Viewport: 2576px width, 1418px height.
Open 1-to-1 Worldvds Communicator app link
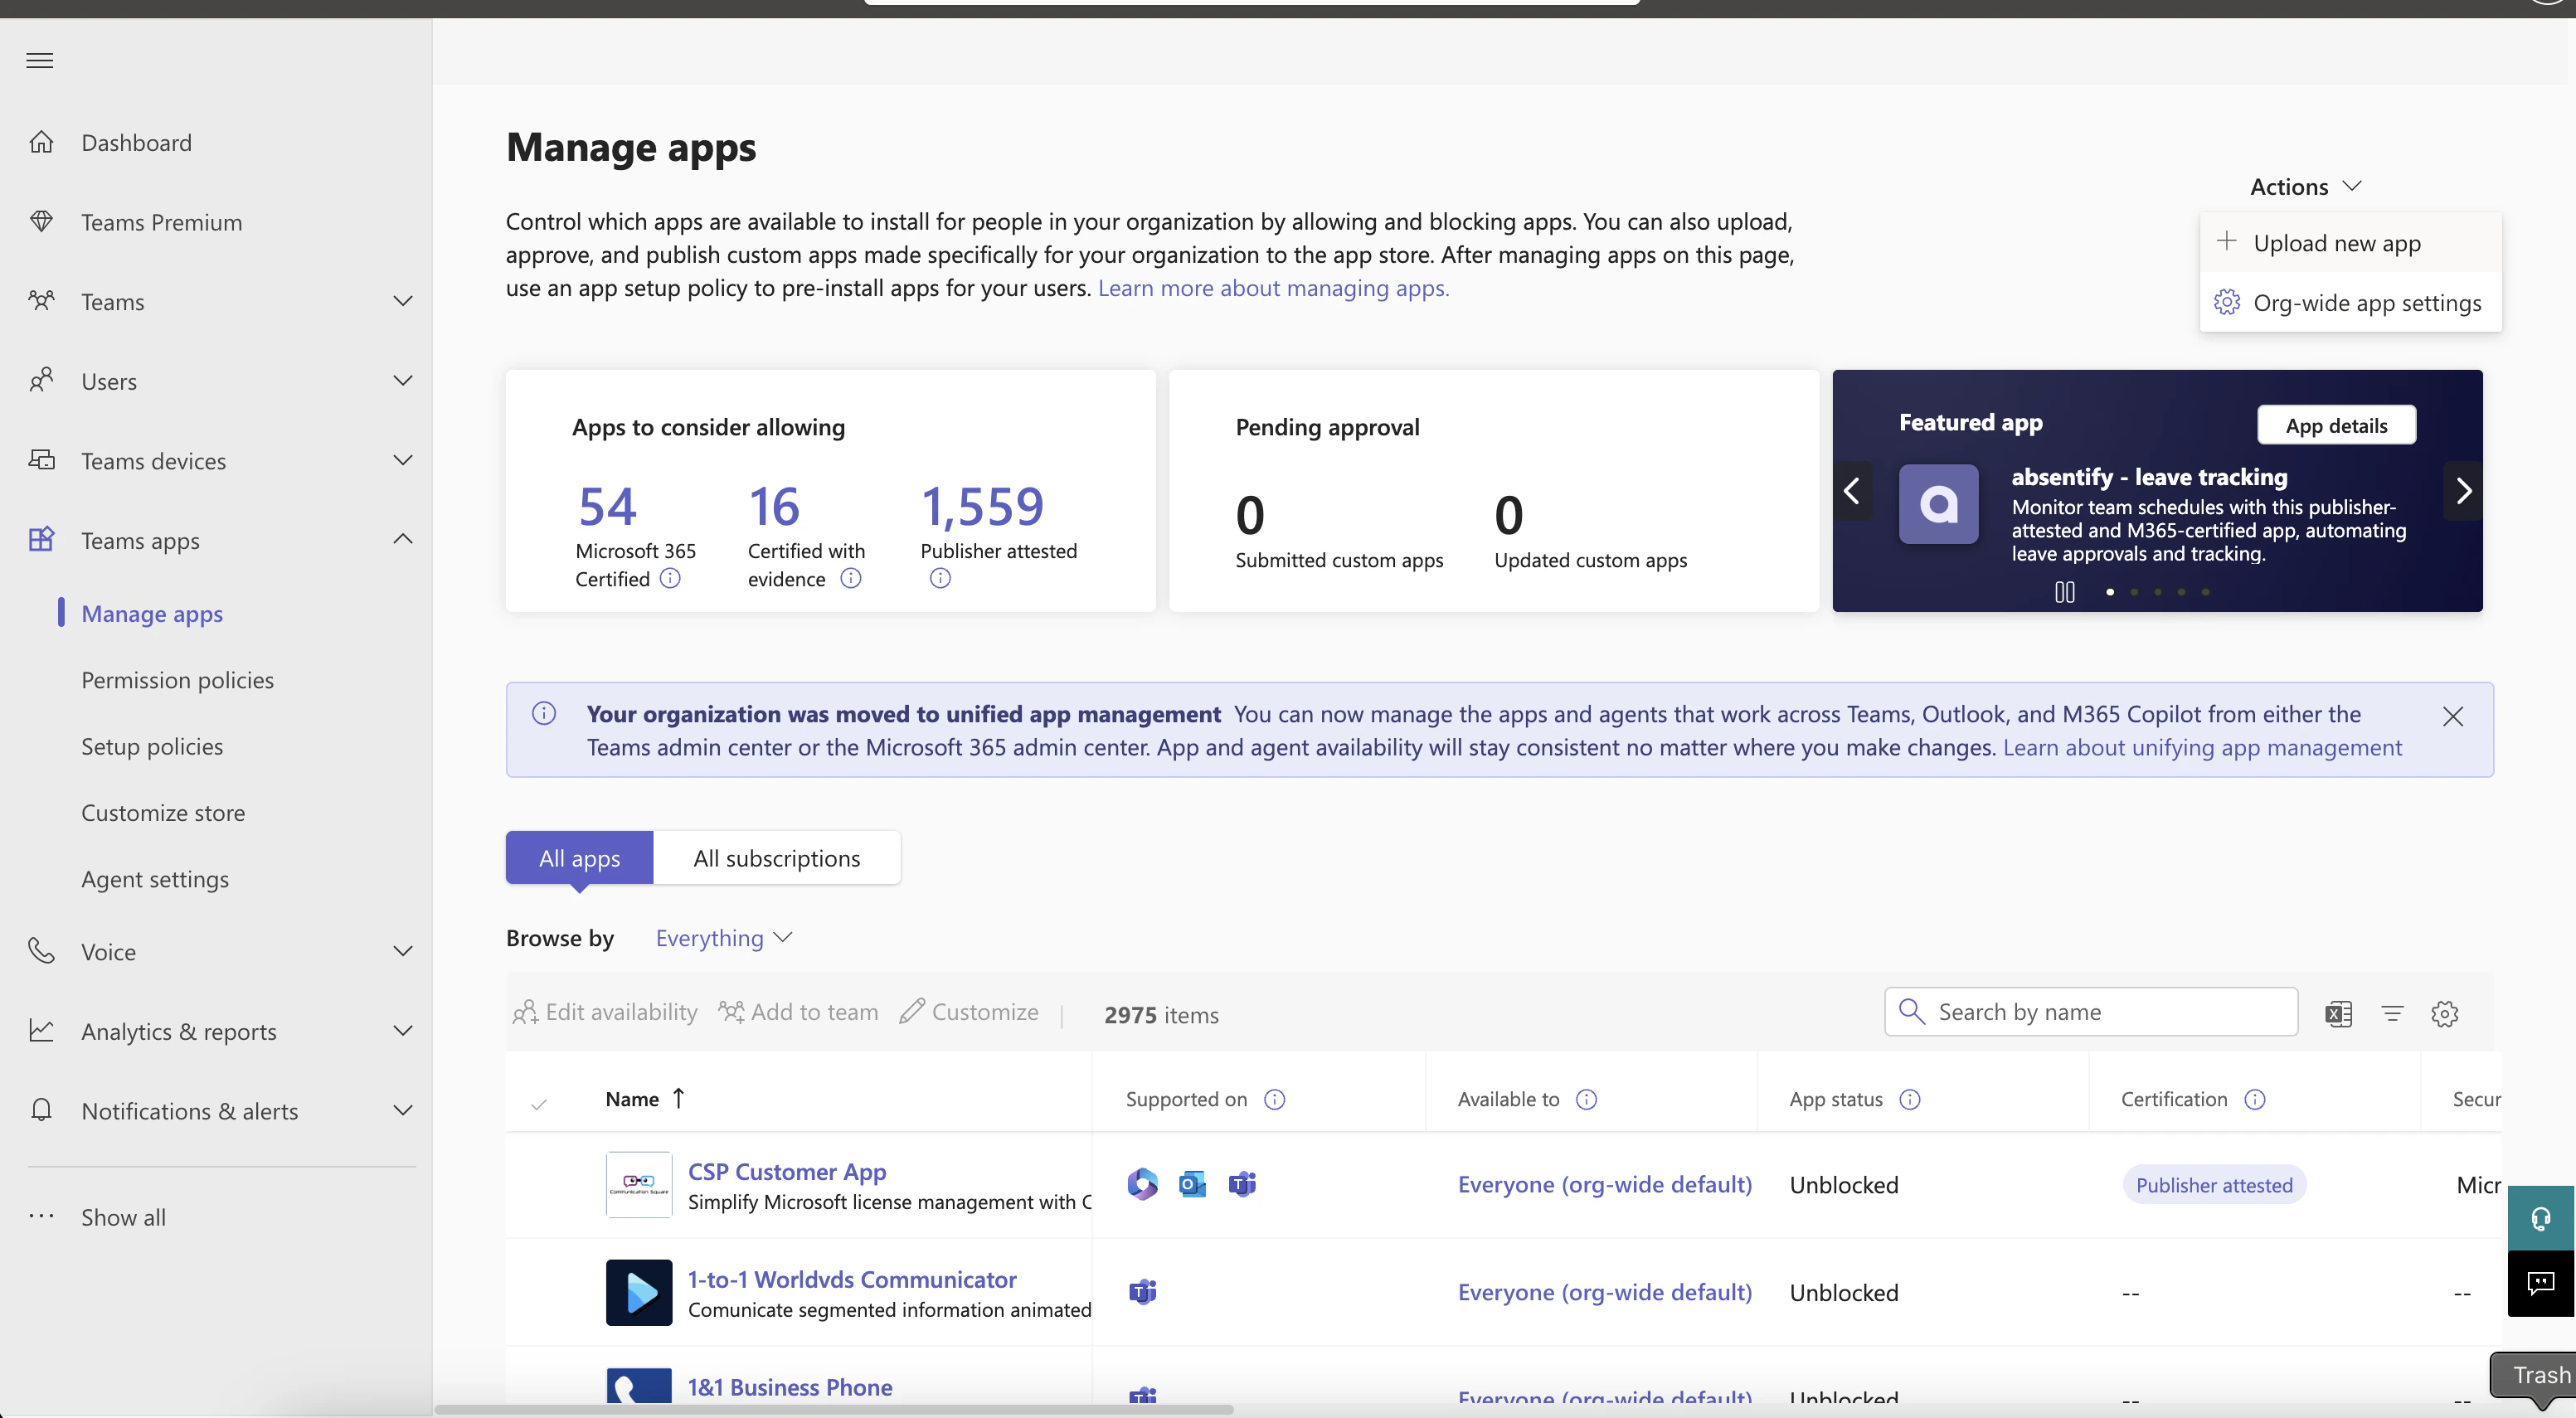click(852, 1279)
